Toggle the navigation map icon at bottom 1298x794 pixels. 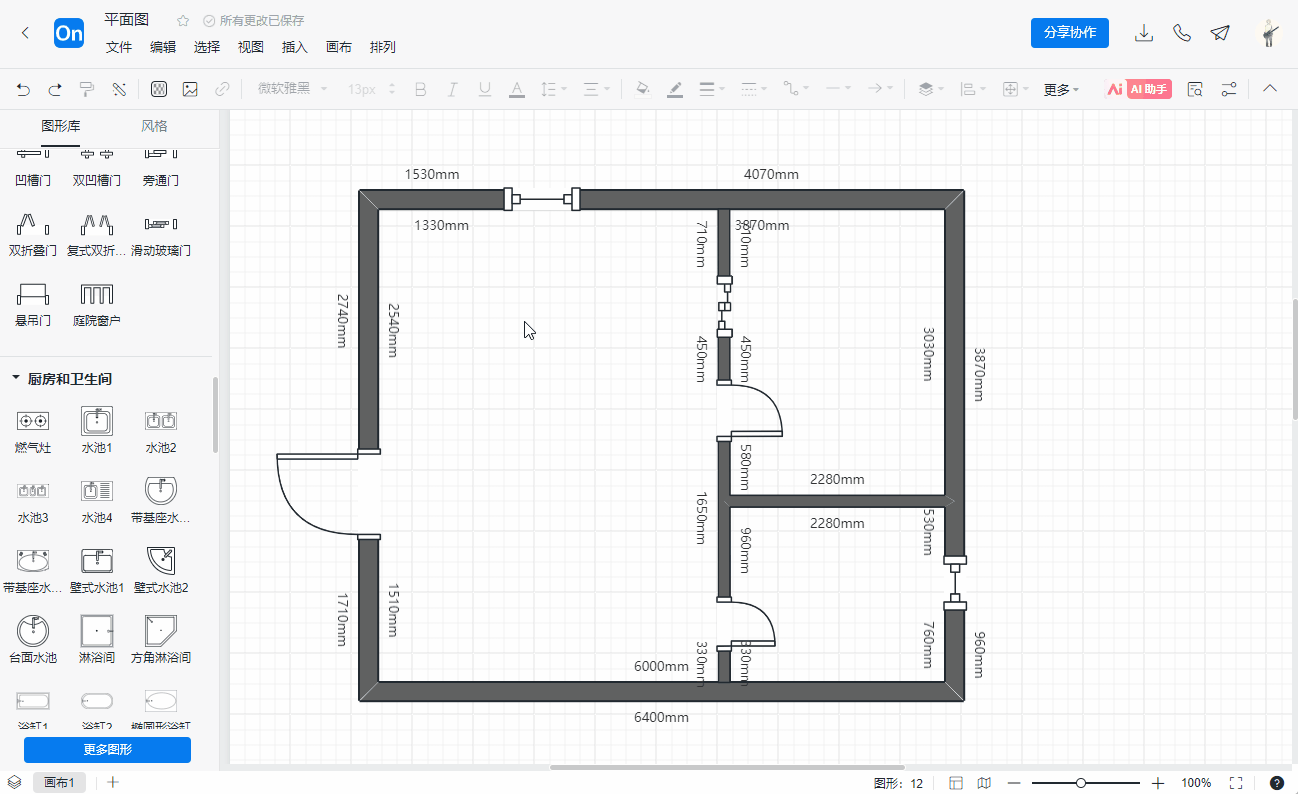(984, 783)
